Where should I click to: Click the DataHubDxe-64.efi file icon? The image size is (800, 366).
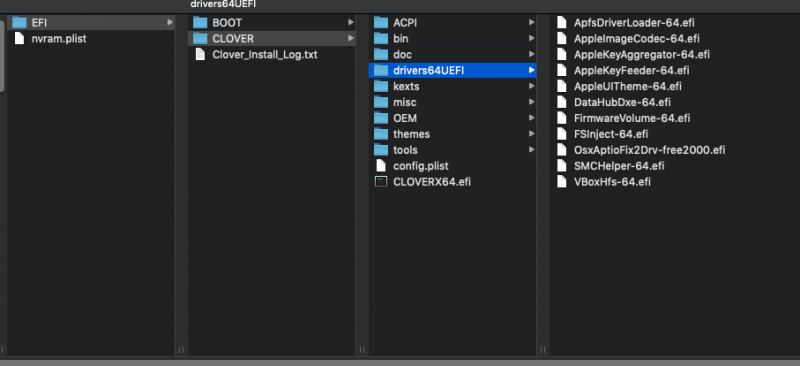562,102
